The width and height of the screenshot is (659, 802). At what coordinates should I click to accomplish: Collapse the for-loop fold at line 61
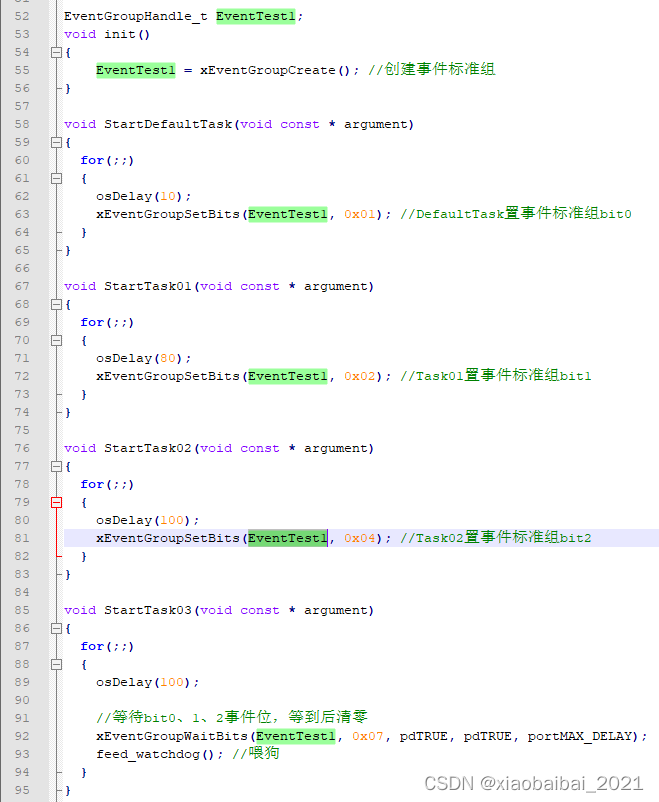(56, 179)
